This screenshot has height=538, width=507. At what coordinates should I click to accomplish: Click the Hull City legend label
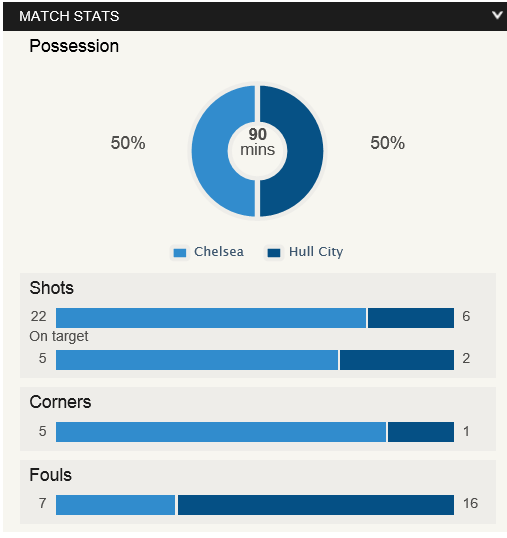pos(316,252)
